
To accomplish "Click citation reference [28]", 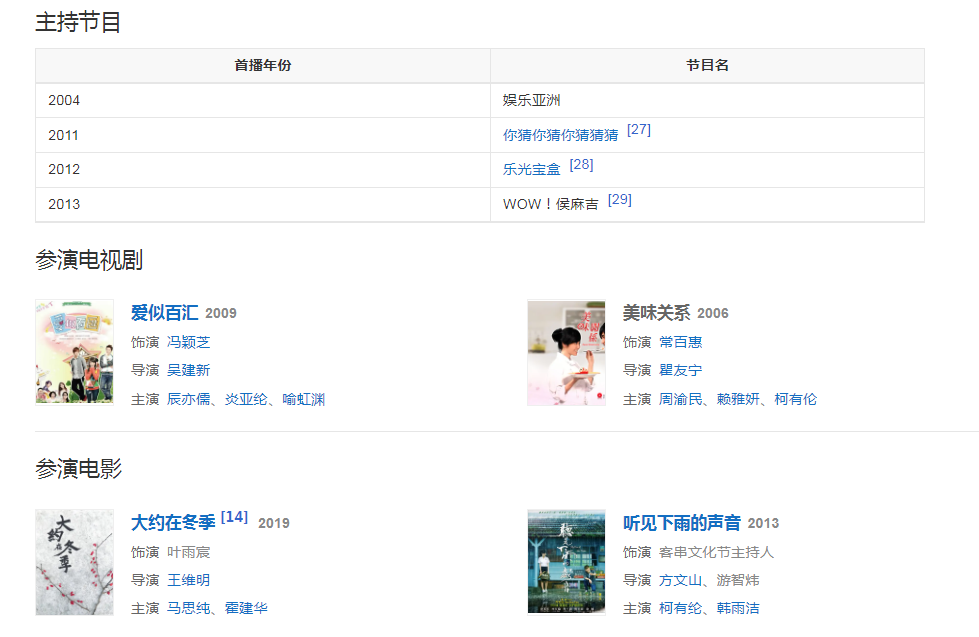I will pos(581,164).
